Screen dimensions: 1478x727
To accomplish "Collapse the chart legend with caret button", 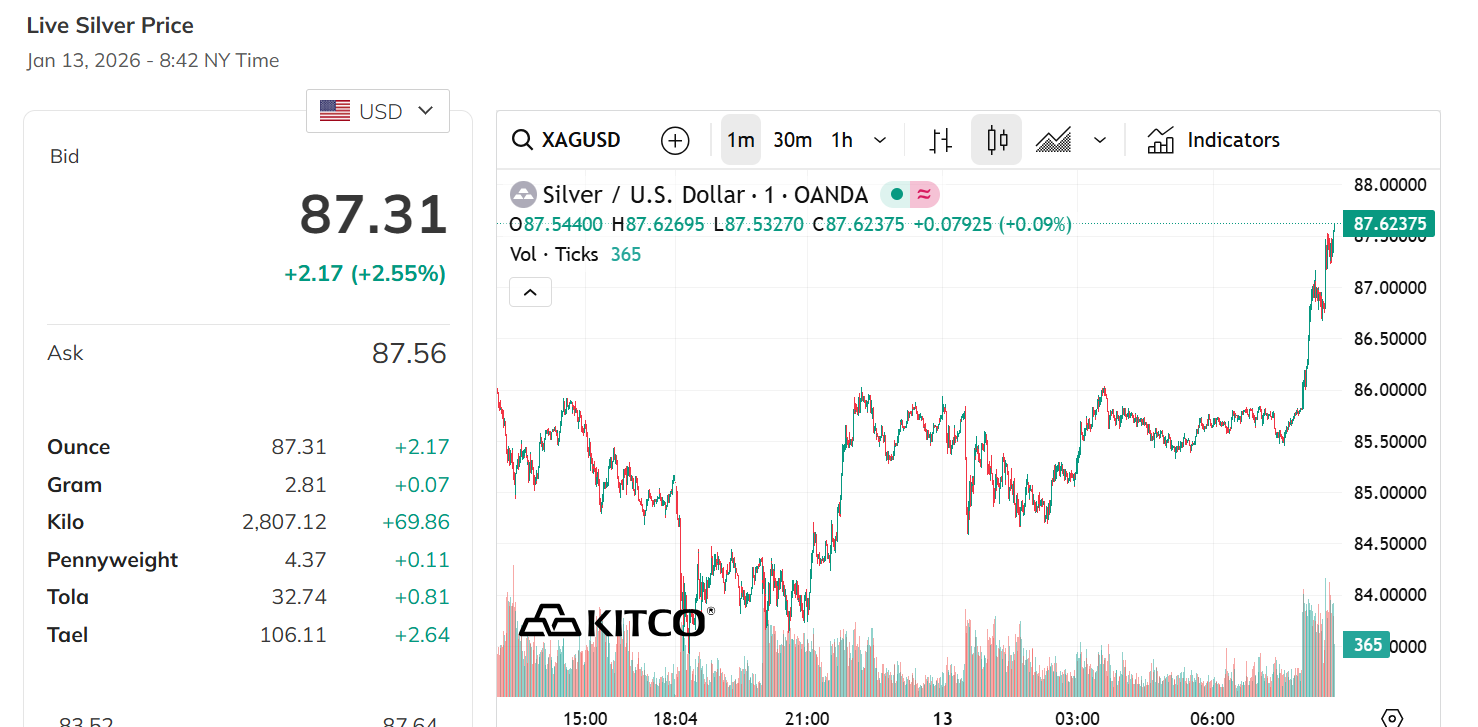I will click(x=530, y=292).
